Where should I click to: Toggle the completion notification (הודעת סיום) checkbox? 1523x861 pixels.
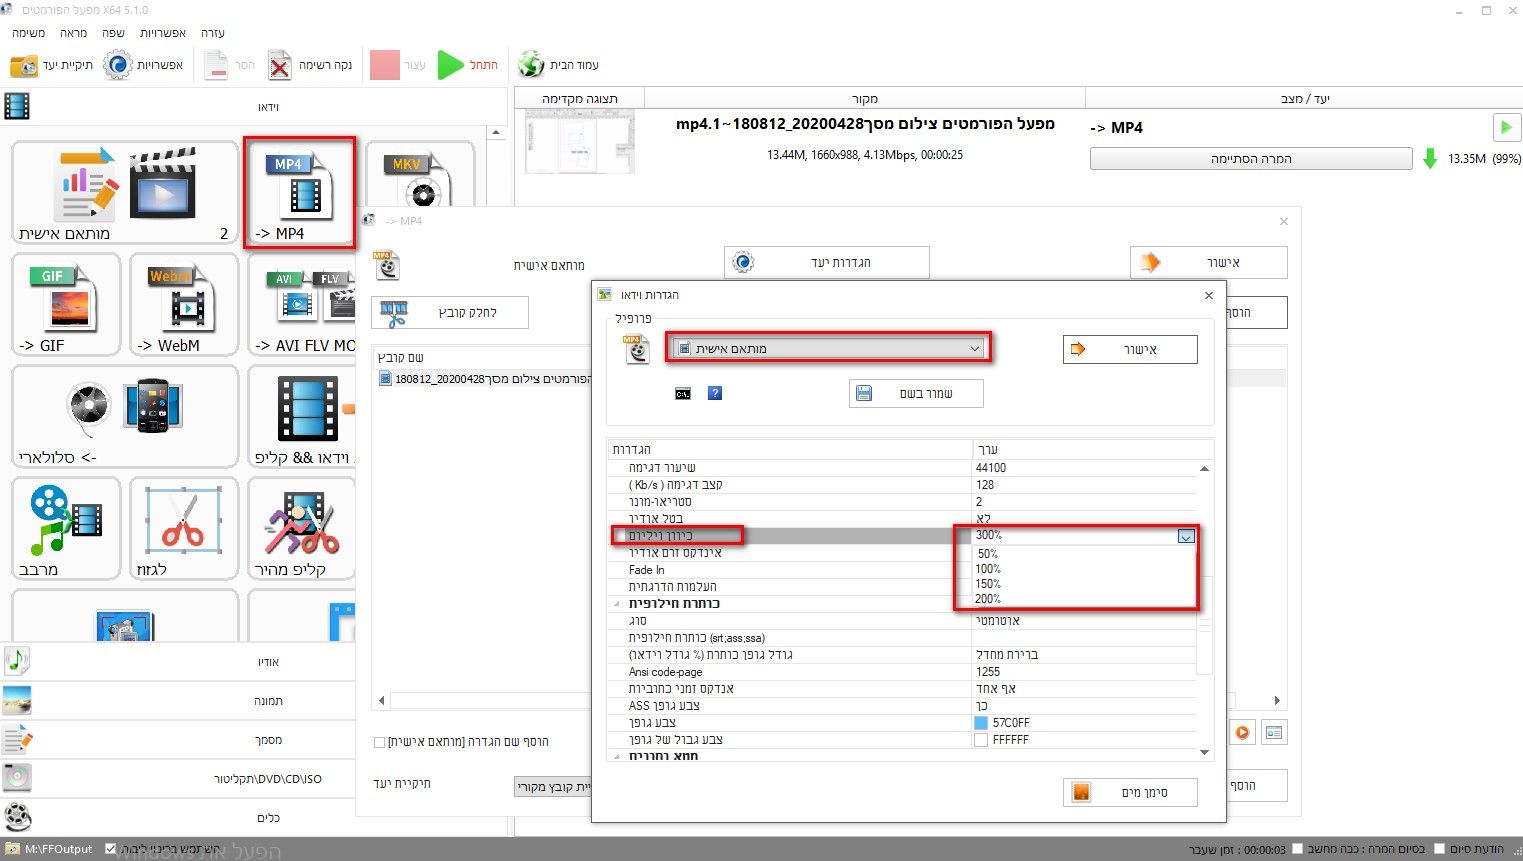[x=1440, y=849]
